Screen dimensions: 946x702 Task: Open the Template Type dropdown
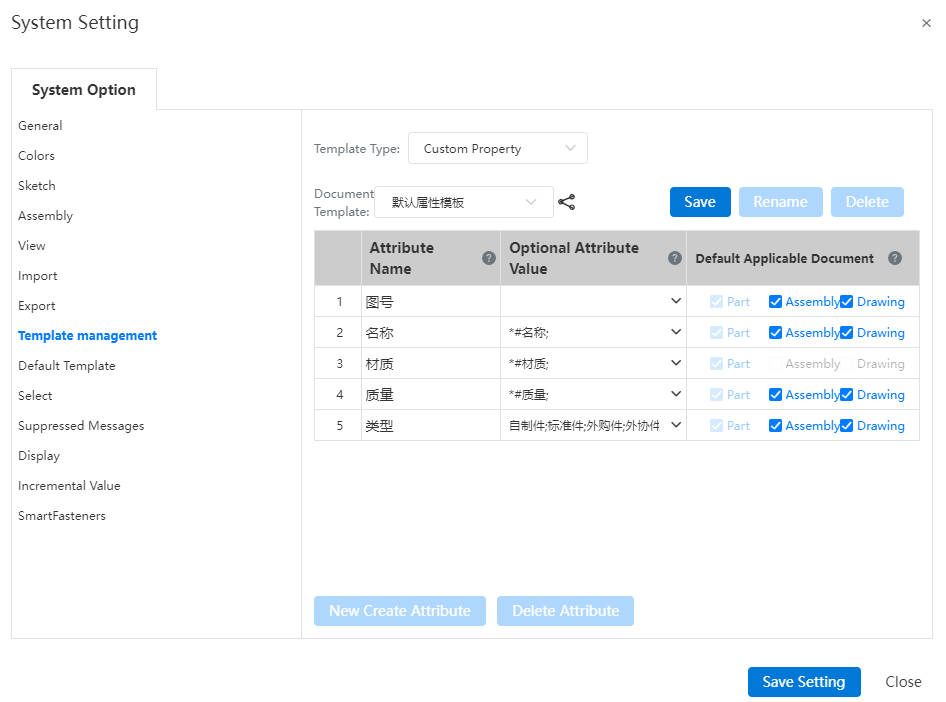pyautogui.click(x=498, y=148)
